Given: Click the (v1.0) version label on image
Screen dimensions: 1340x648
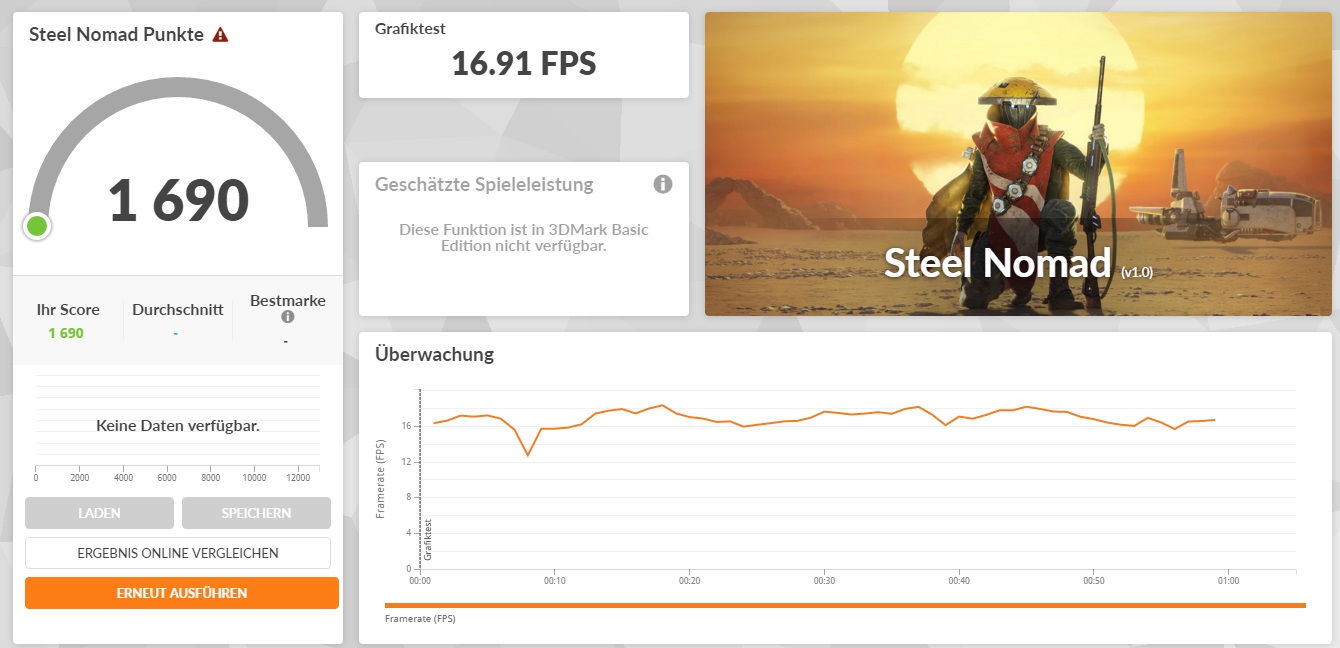Looking at the screenshot, I should click(1137, 271).
